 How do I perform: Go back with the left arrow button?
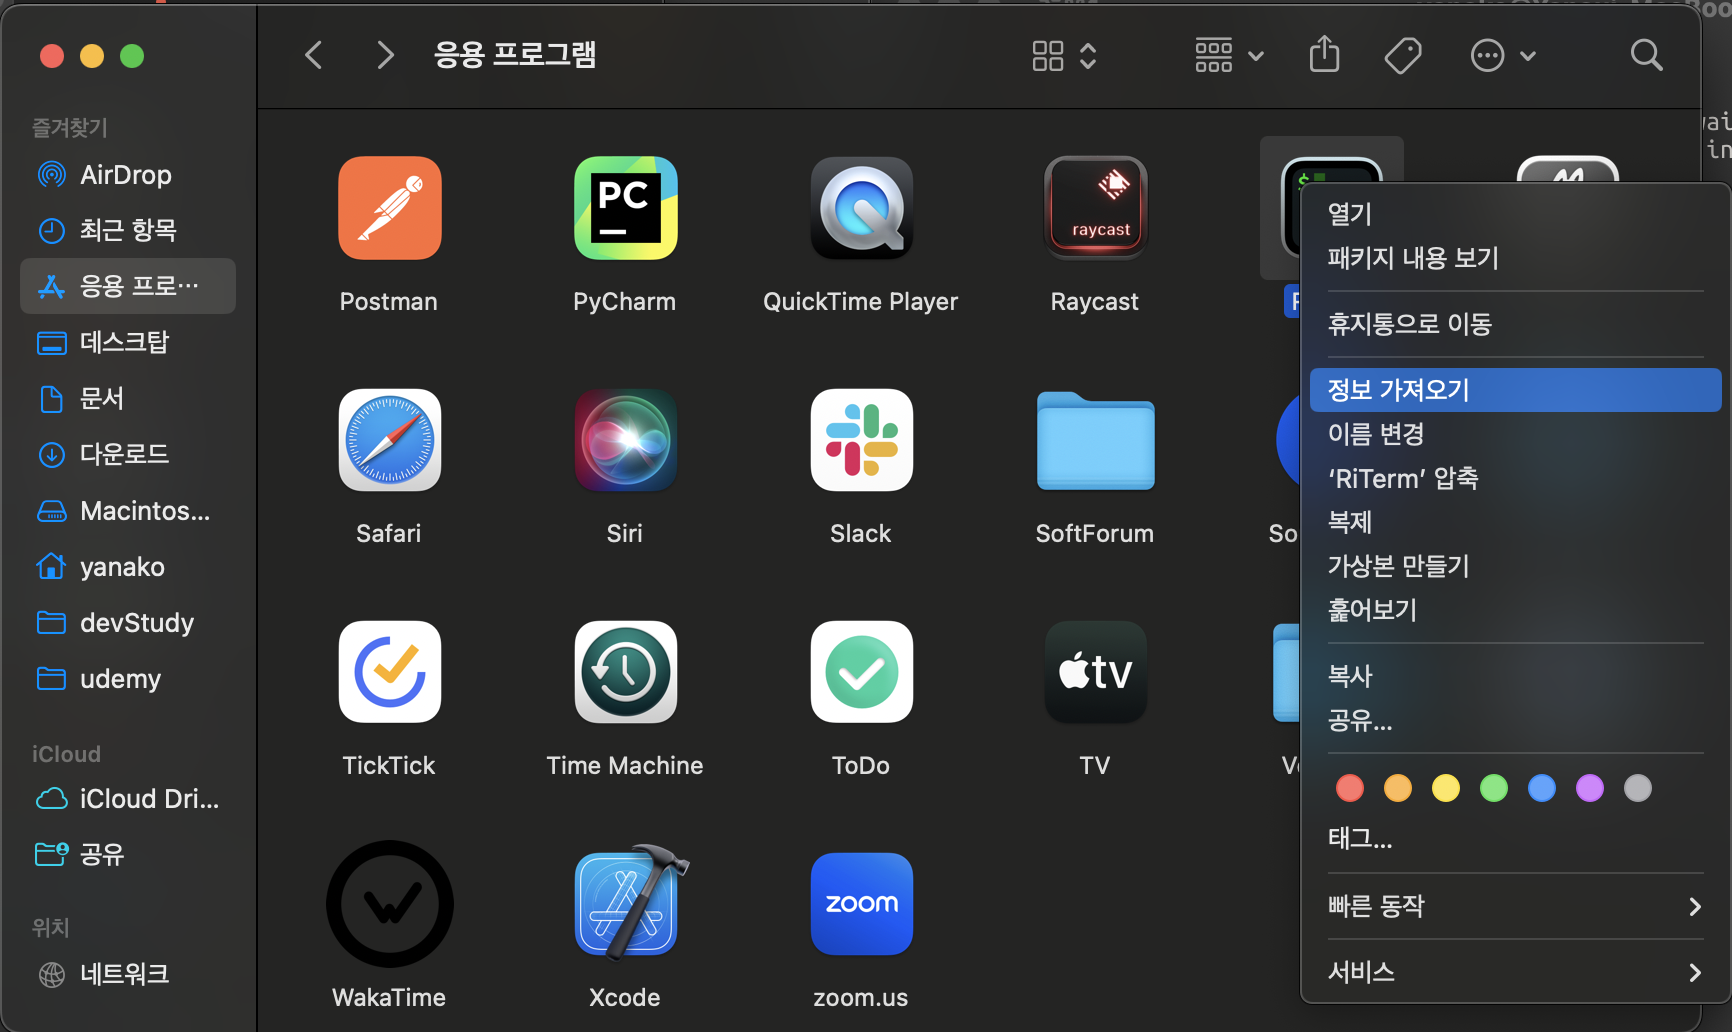(314, 55)
